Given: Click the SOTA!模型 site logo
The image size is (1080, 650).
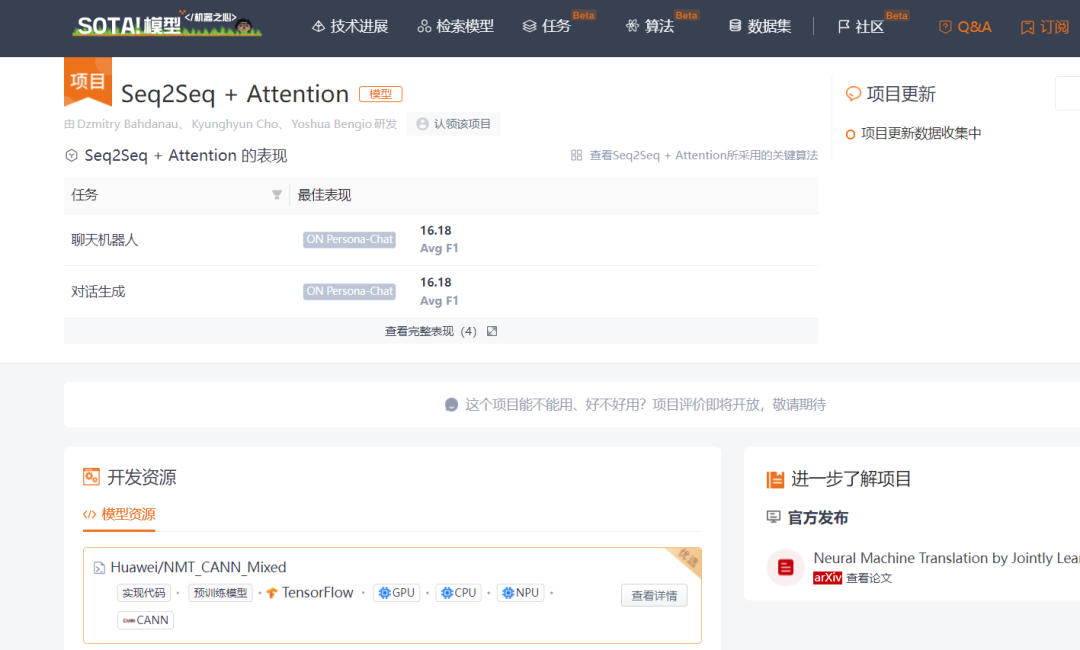Looking at the screenshot, I should point(166,27).
